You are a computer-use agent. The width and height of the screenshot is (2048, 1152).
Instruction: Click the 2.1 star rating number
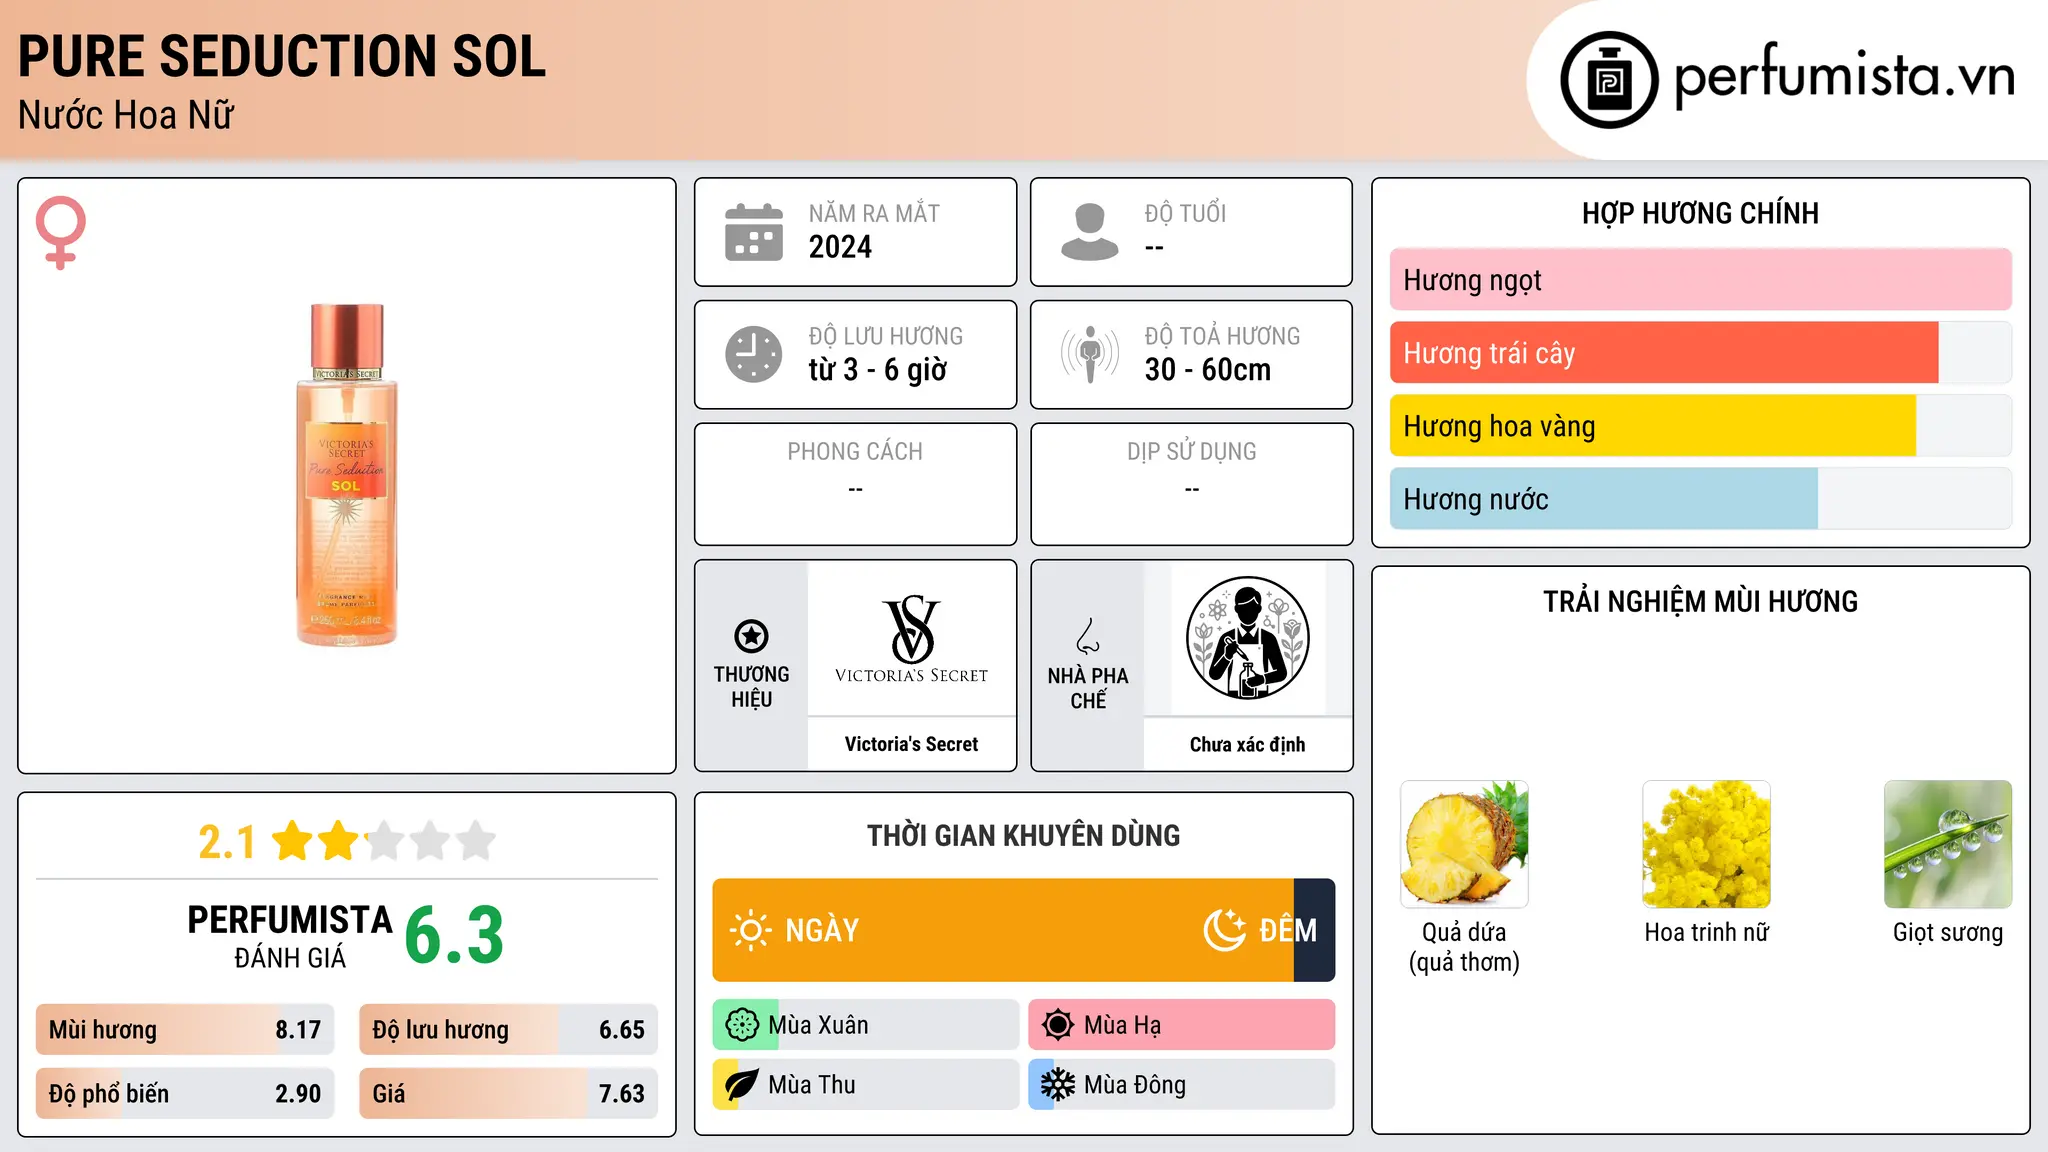pyautogui.click(x=227, y=842)
